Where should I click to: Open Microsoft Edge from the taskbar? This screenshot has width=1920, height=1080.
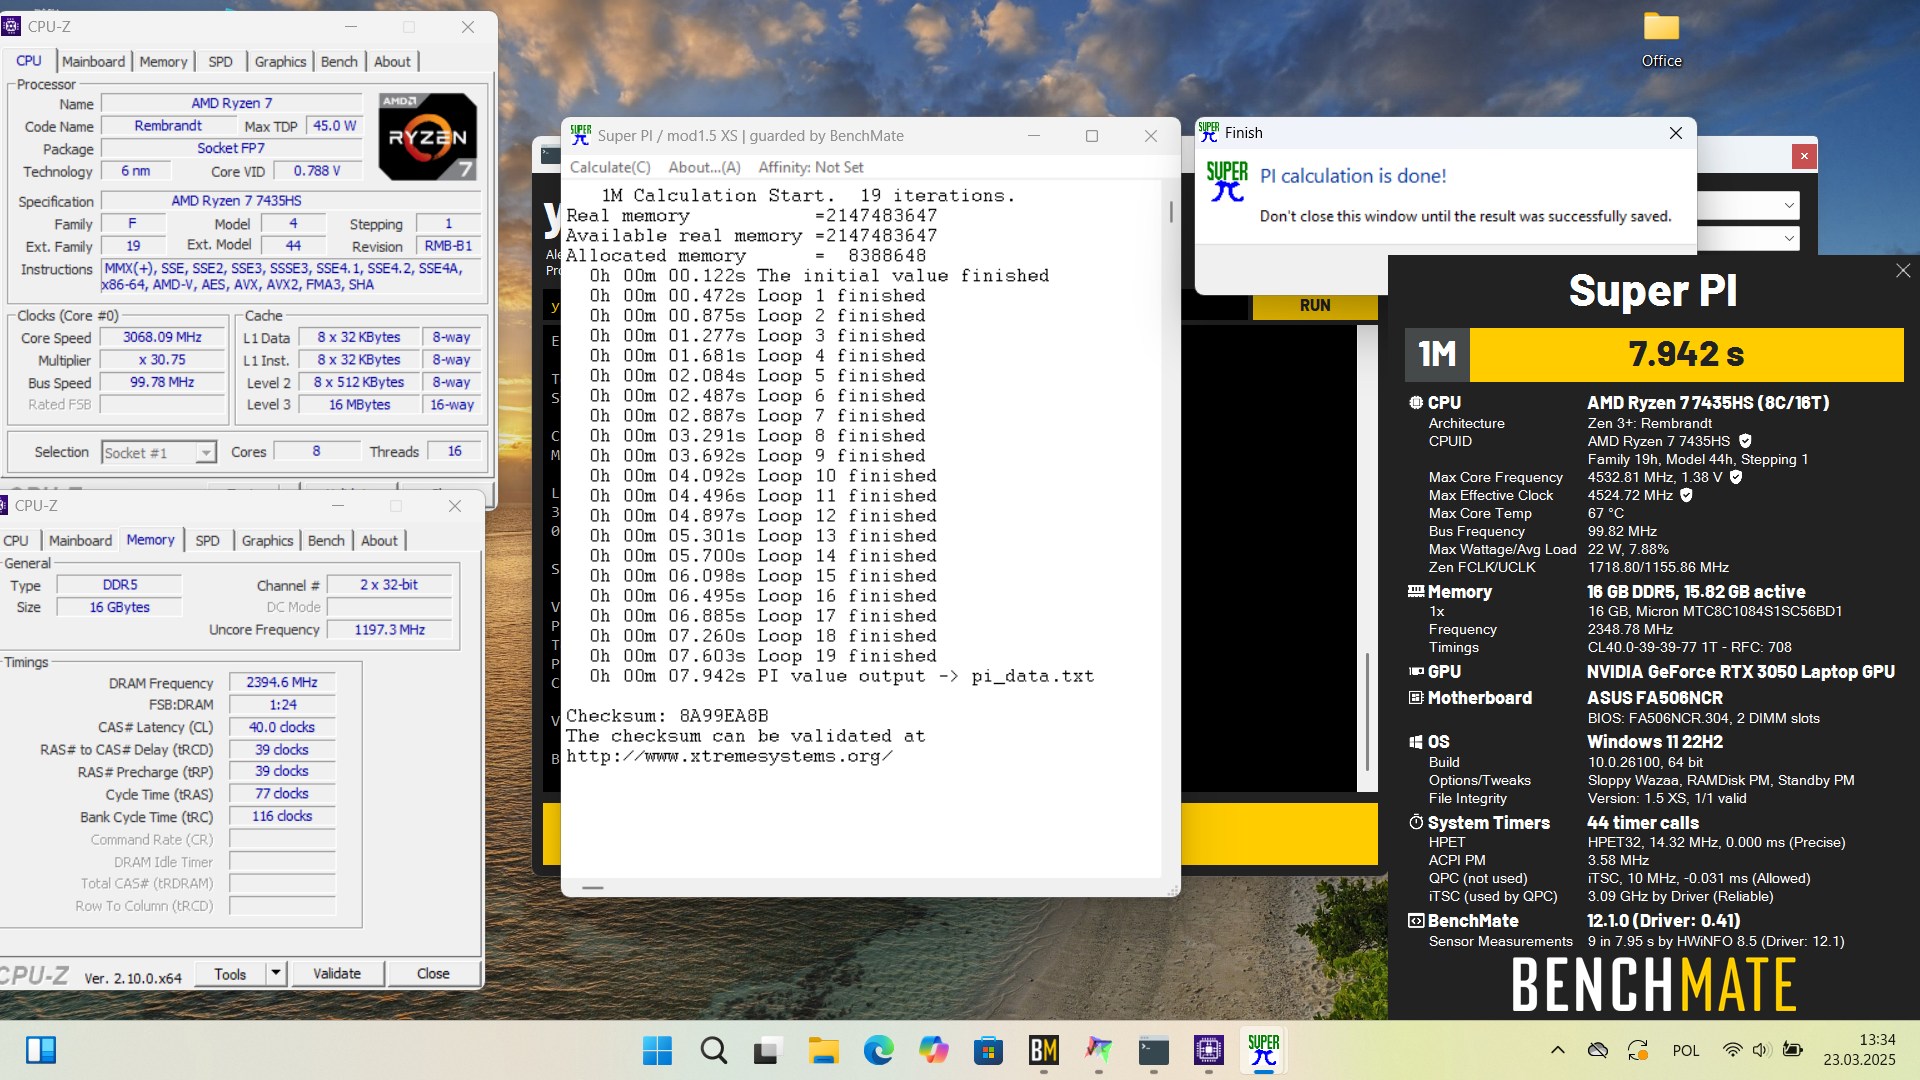click(878, 1050)
